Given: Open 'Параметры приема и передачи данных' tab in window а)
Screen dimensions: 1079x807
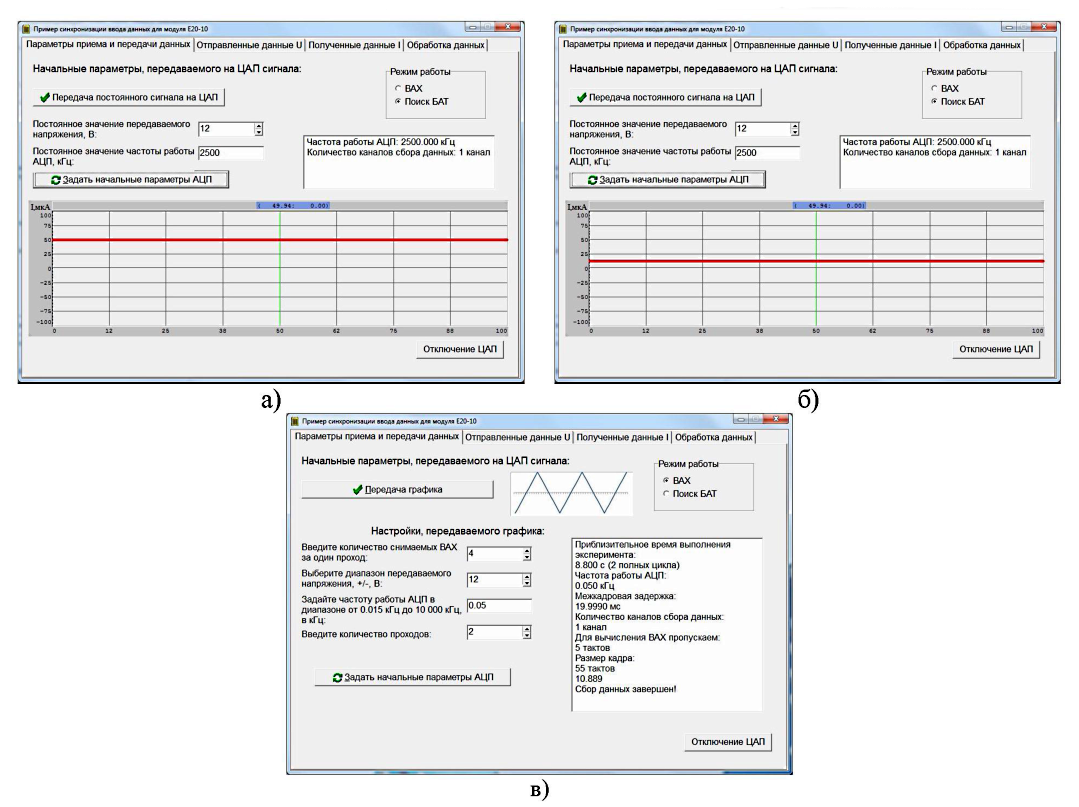Looking at the screenshot, I should (108, 44).
